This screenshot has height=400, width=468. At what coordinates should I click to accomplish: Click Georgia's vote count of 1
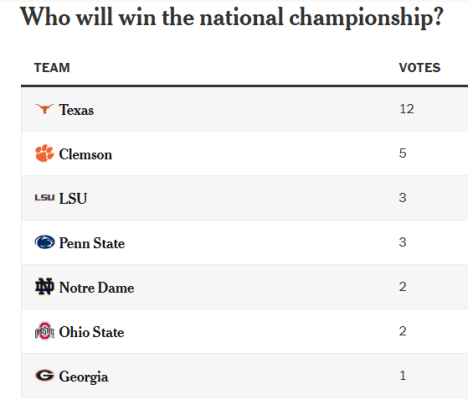(x=403, y=376)
